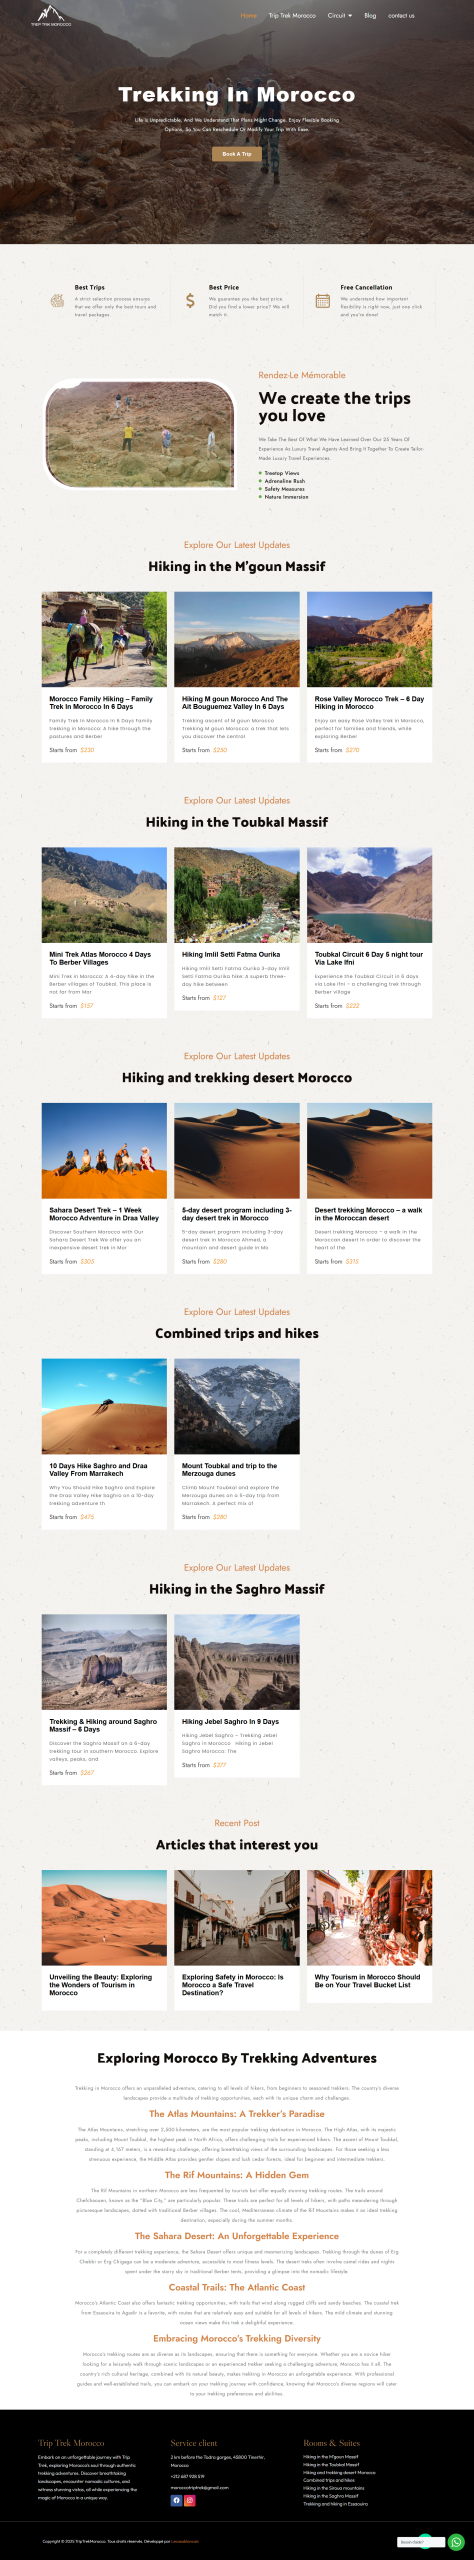Click the Trip Trek Morocco logo
Screen dimensions: 474x2560
point(50,16)
